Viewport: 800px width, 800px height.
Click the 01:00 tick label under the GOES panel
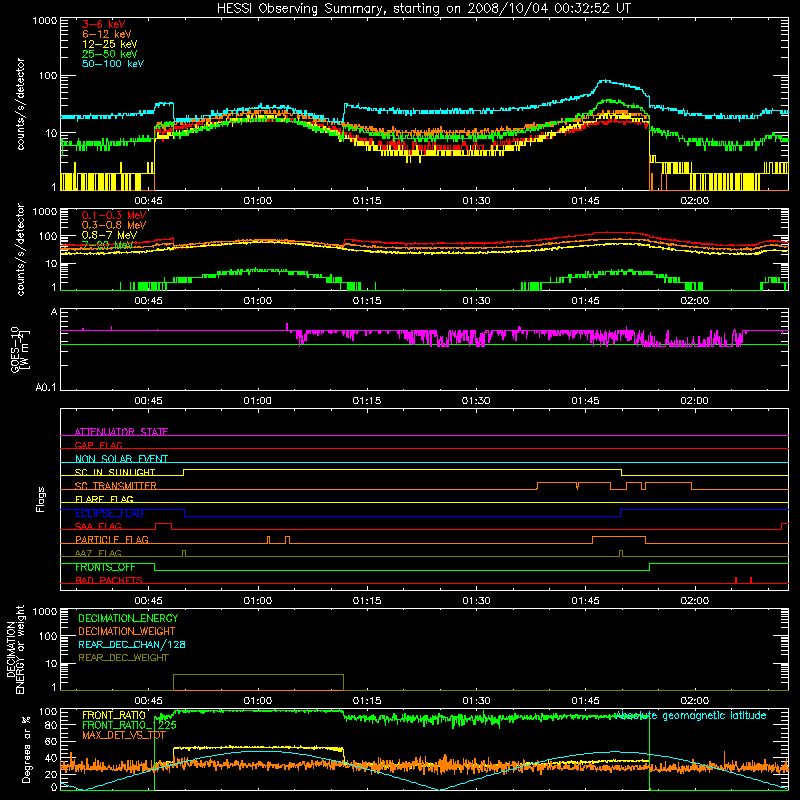pyautogui.click(x=258, y=401)
